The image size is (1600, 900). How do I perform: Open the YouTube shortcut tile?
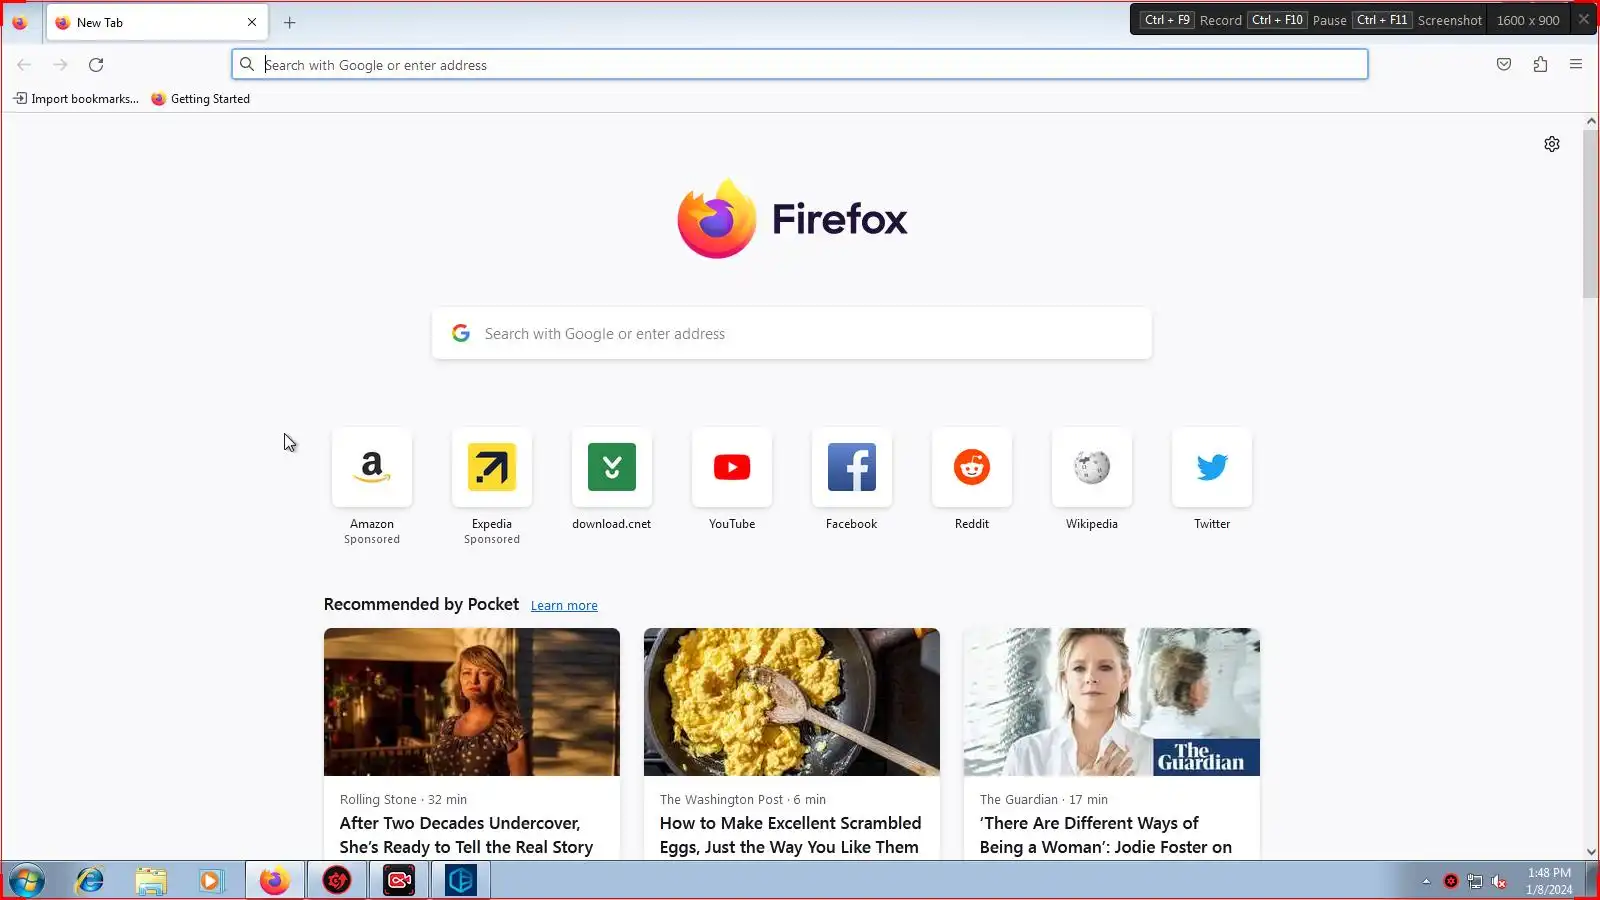coord(732,467)
